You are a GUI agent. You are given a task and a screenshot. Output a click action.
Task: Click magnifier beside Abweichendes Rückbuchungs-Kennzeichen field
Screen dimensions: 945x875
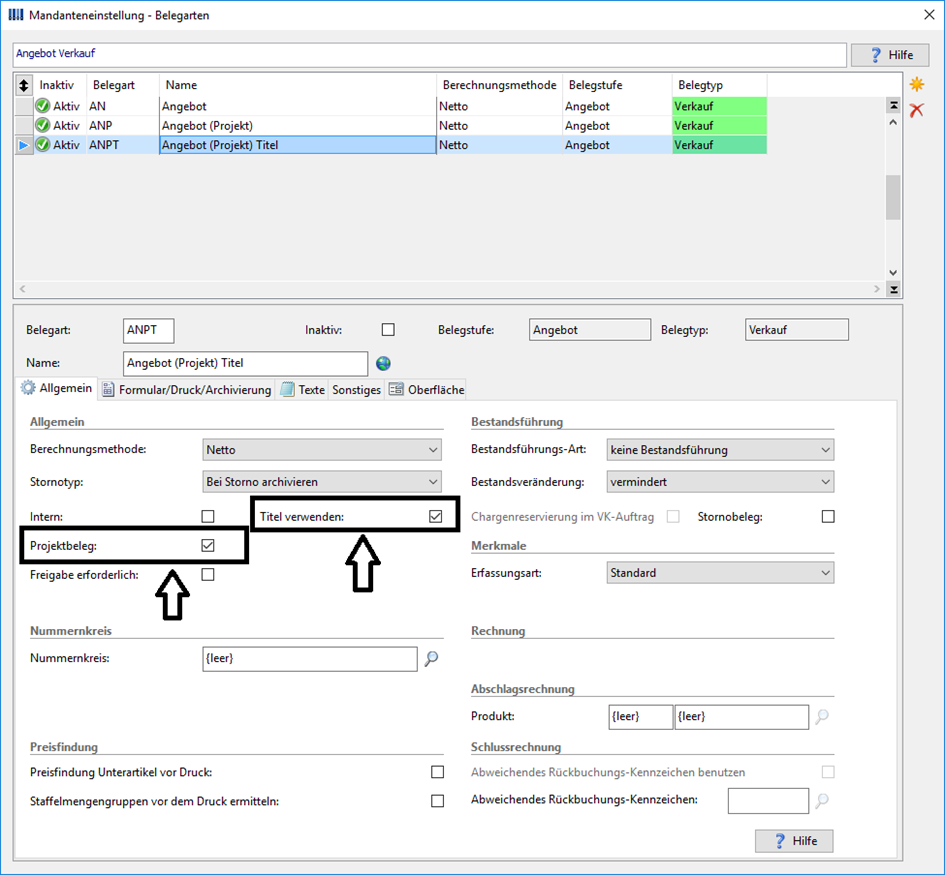pyautogui.click(x=822, y=800)
